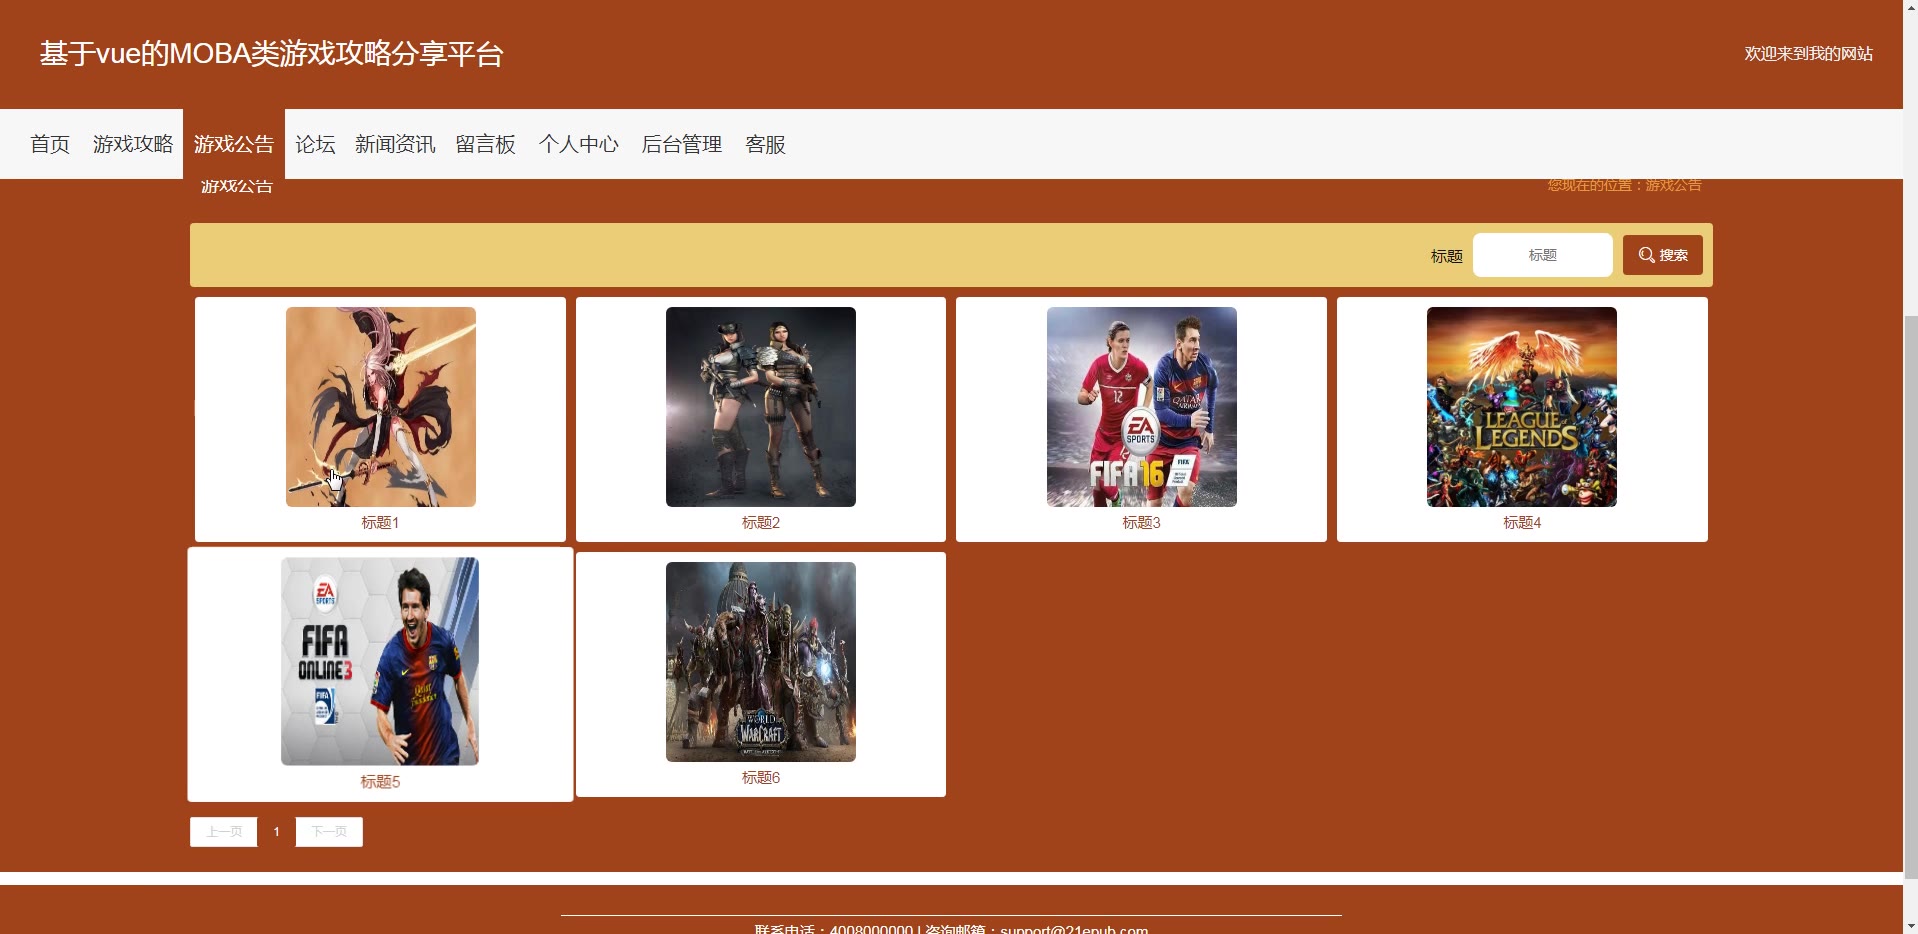The width and height of the screenshot is (1918, 934).
Task: Go to 游戏攻略 in navigation bar
Action: (x=133, y=144)
